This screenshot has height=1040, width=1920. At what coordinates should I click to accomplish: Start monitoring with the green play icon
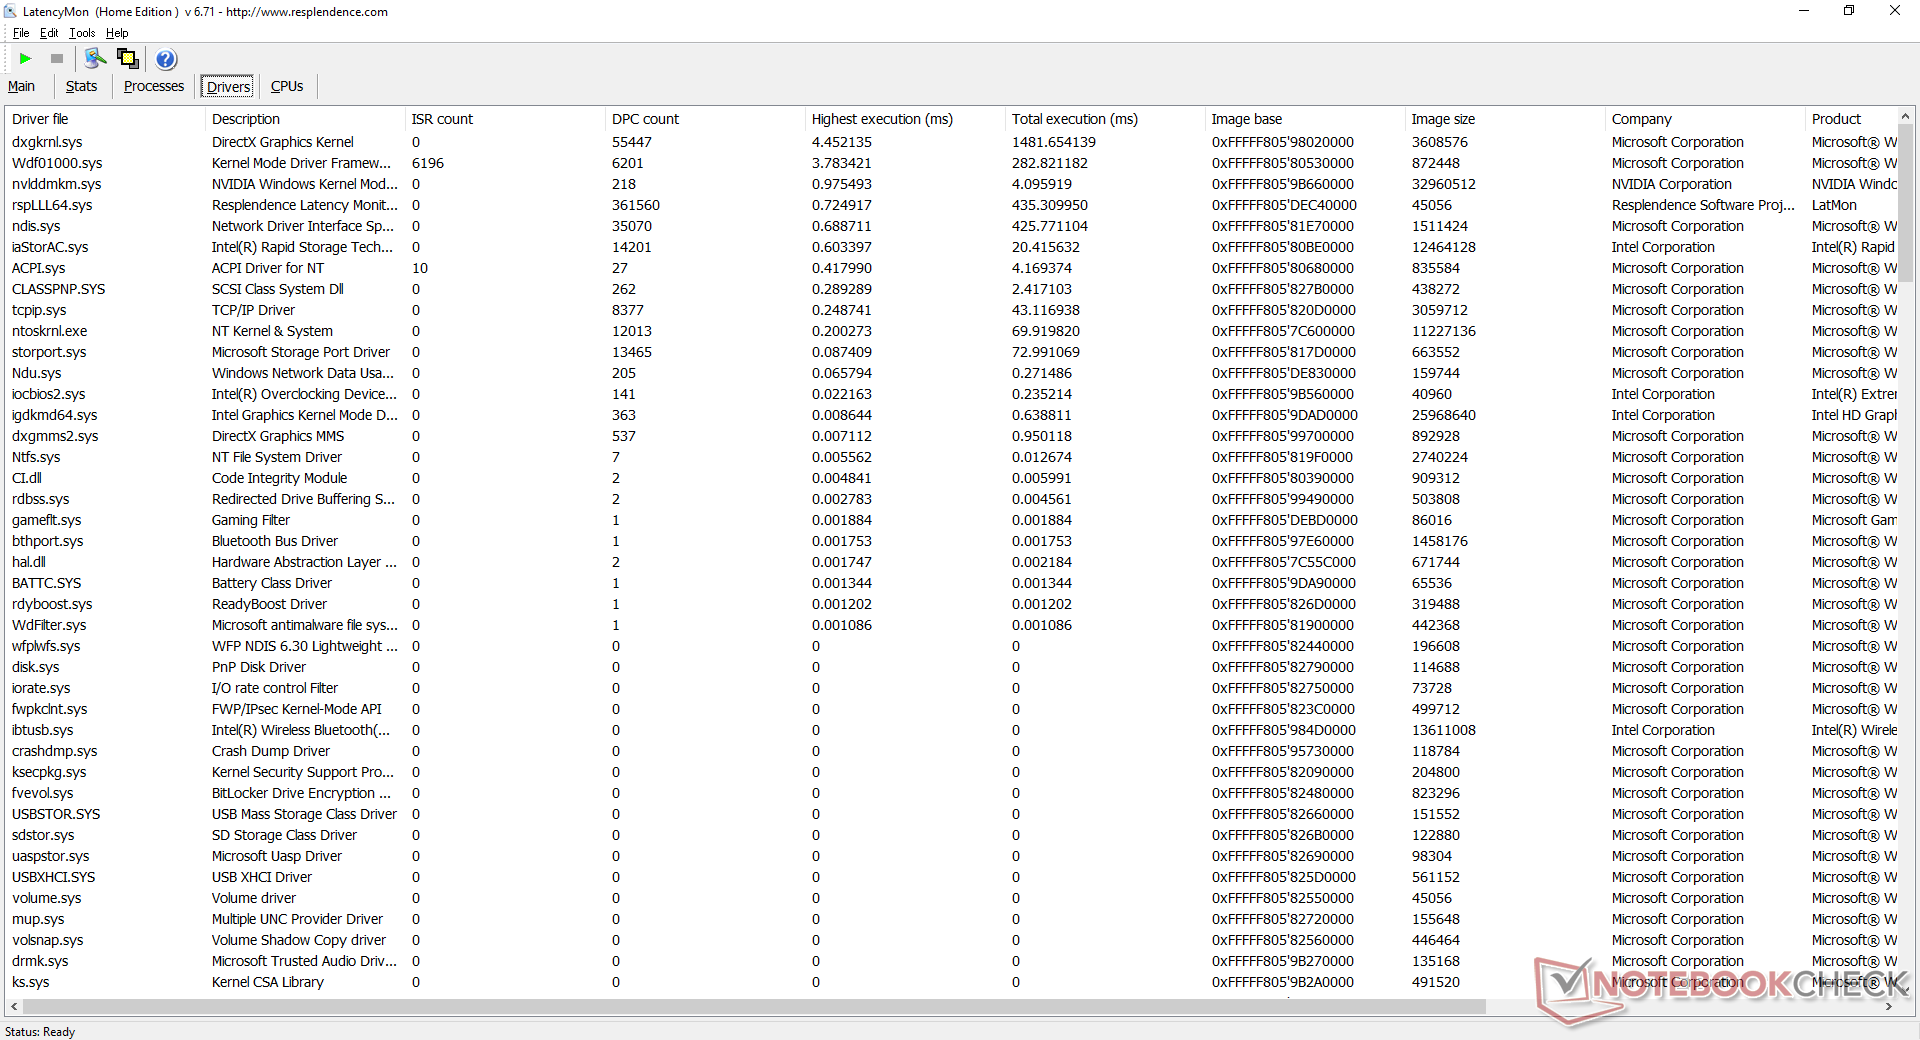pyautogui.click(x=26, y=59)
